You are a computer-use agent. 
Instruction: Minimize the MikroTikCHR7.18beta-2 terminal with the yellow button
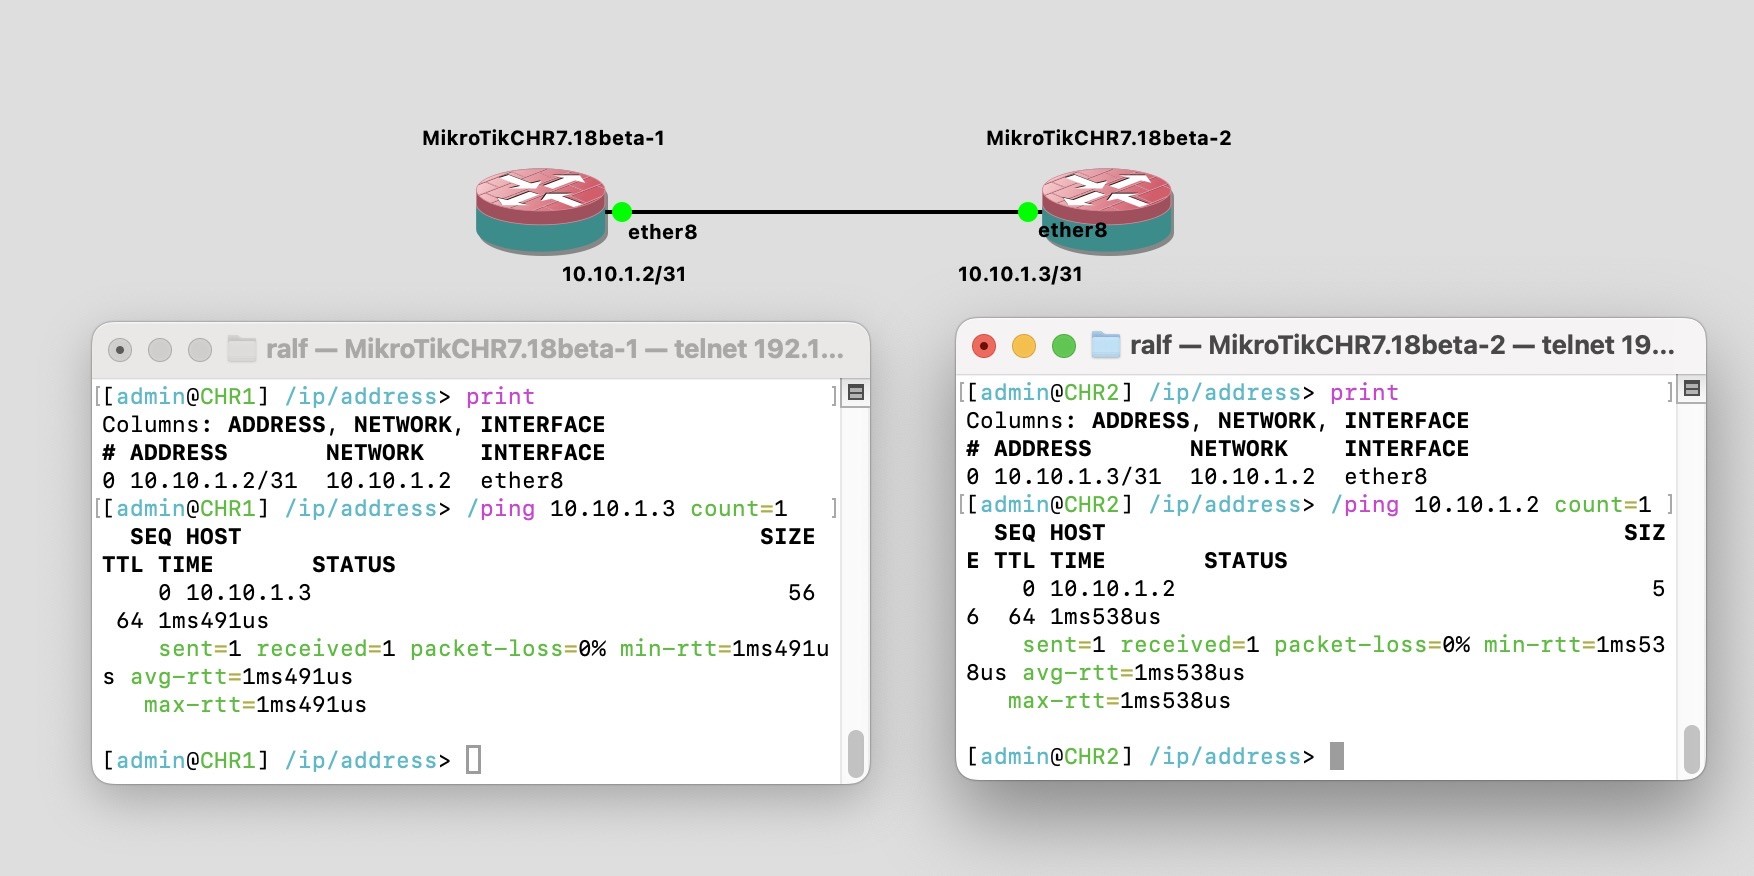point(1024,346)
